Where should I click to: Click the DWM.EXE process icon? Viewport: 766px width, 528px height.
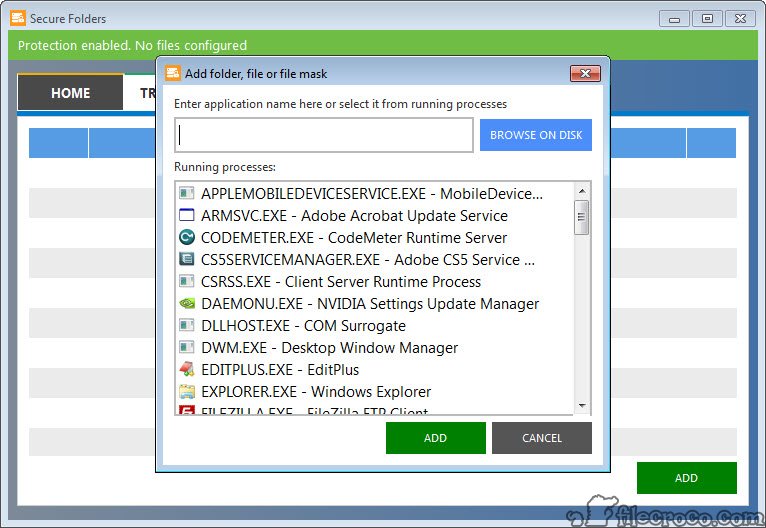187,347
